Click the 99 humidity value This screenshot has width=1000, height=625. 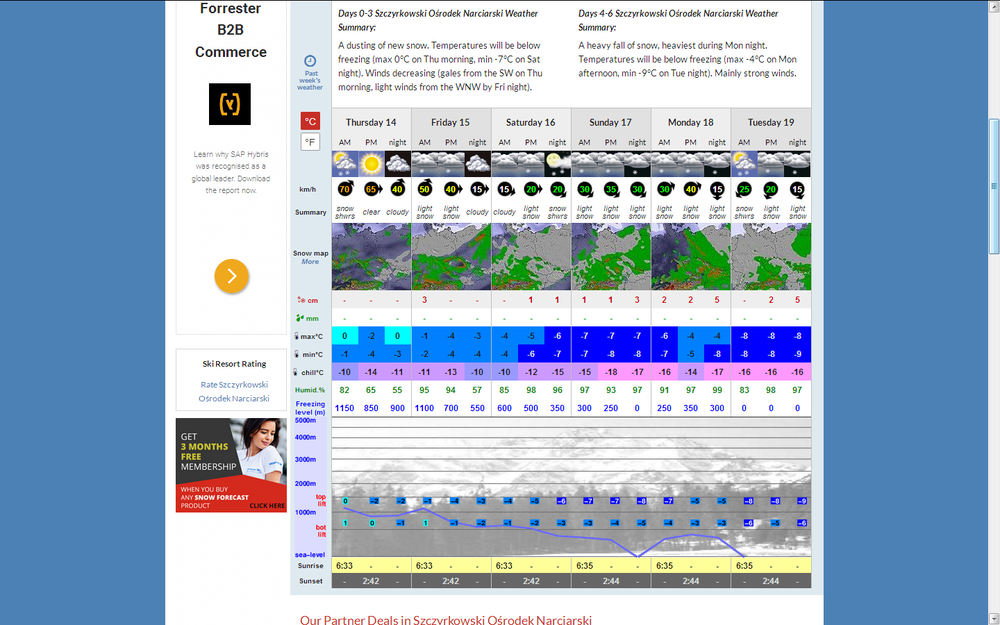click(717, 390)
